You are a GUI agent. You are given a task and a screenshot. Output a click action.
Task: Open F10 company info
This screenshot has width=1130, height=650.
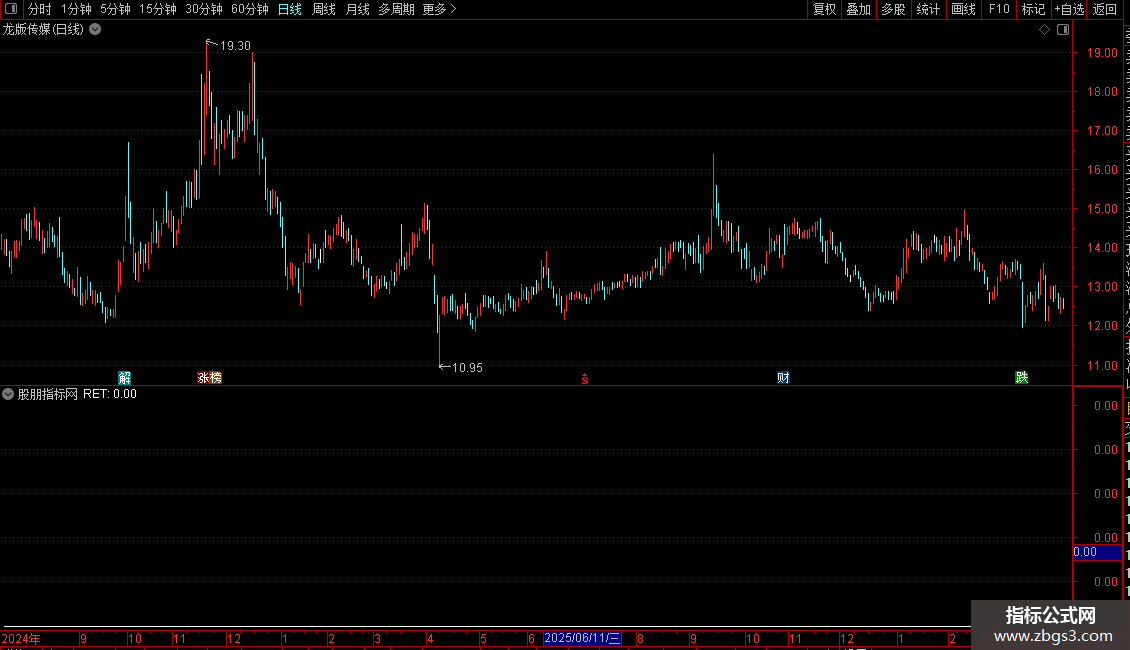pyautogui.click(x=999, y=9)
